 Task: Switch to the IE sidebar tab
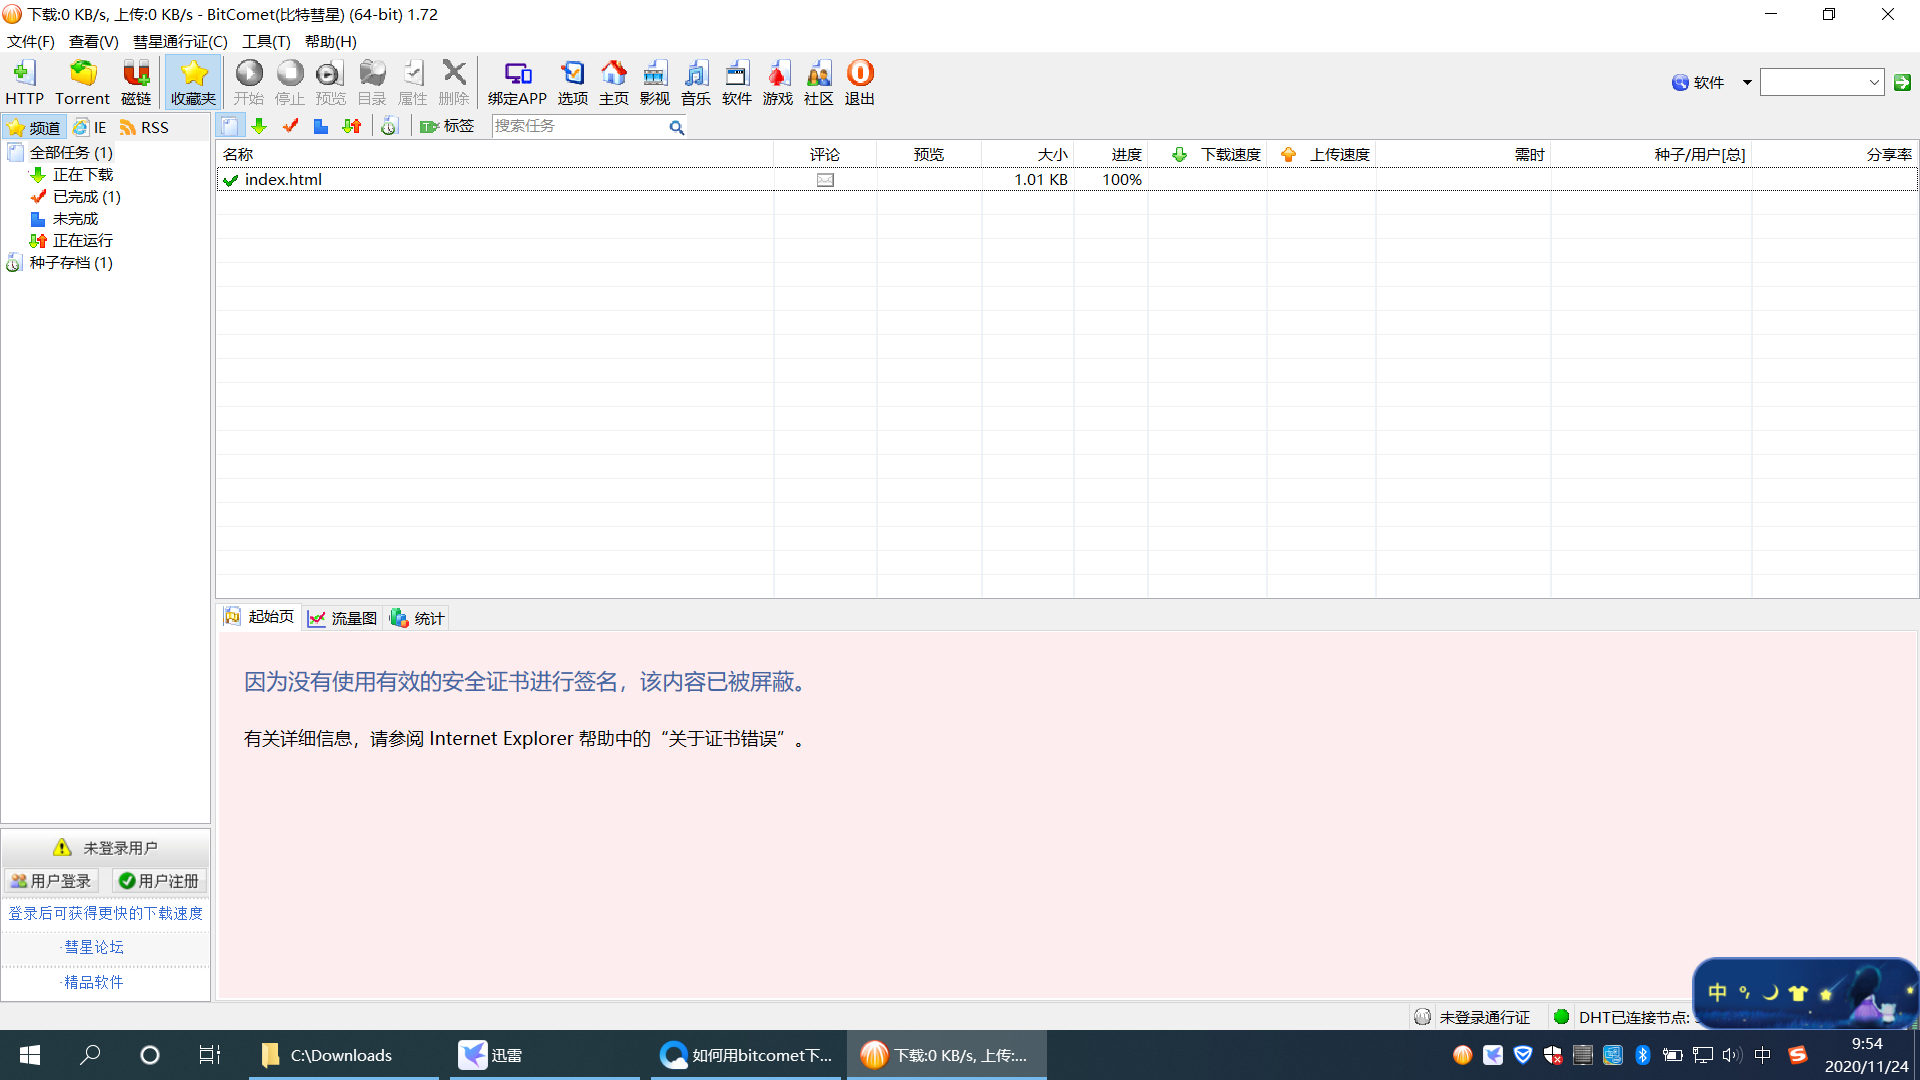(90, 127)
